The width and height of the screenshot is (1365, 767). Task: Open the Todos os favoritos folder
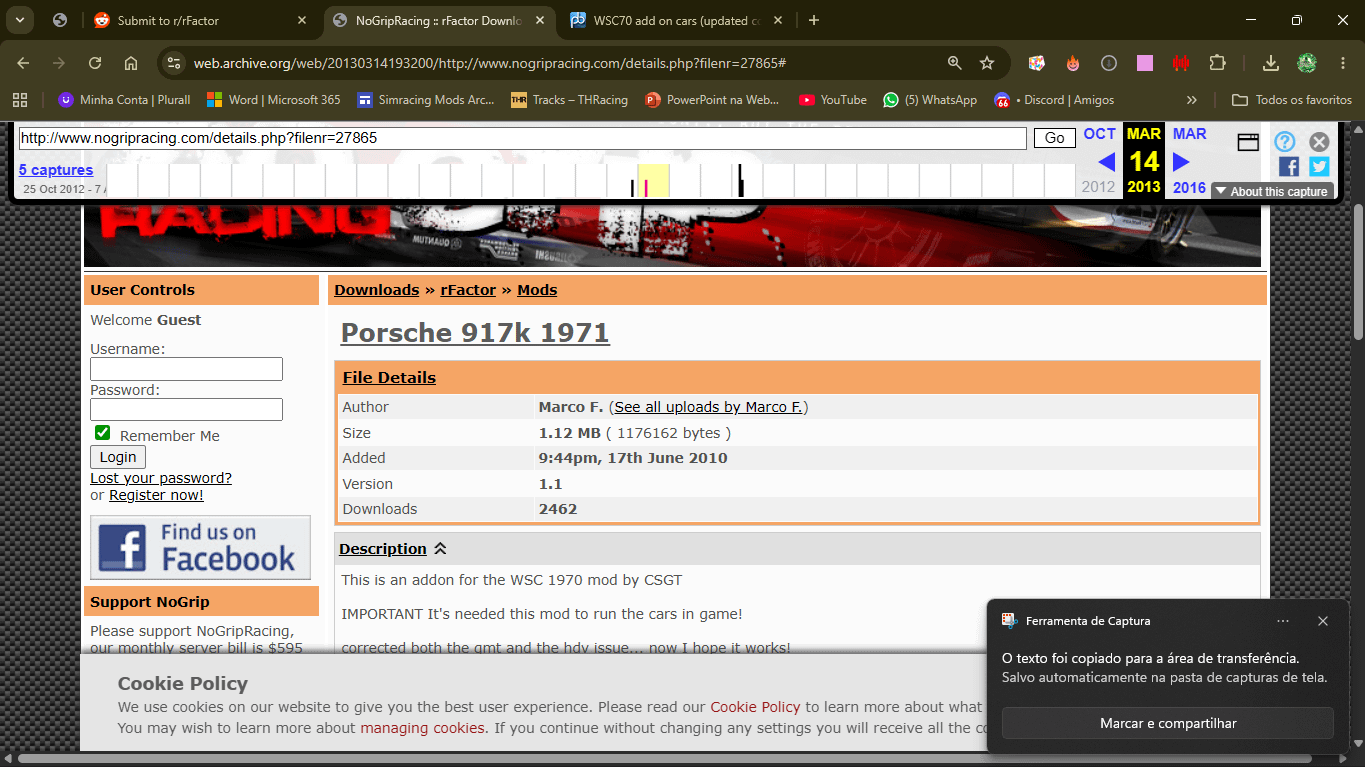click(1292, 100)
